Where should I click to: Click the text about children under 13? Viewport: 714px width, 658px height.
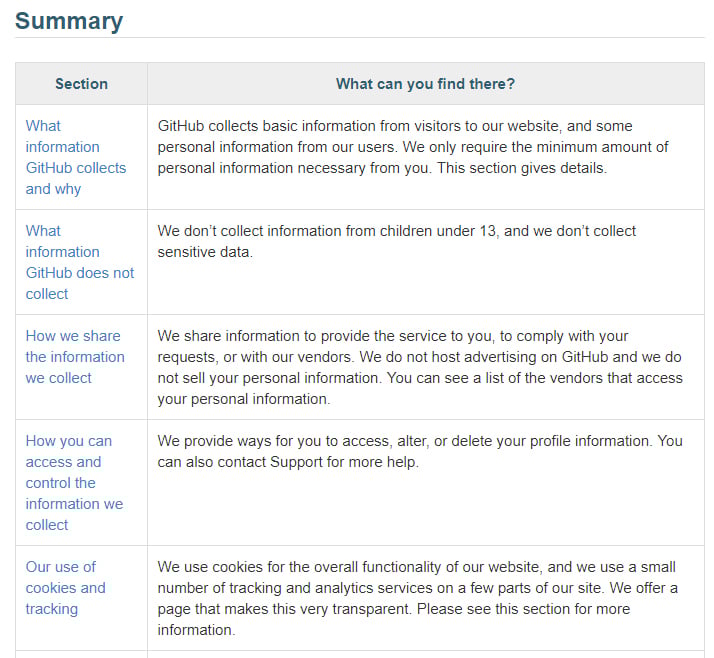[x=396, y=241]
